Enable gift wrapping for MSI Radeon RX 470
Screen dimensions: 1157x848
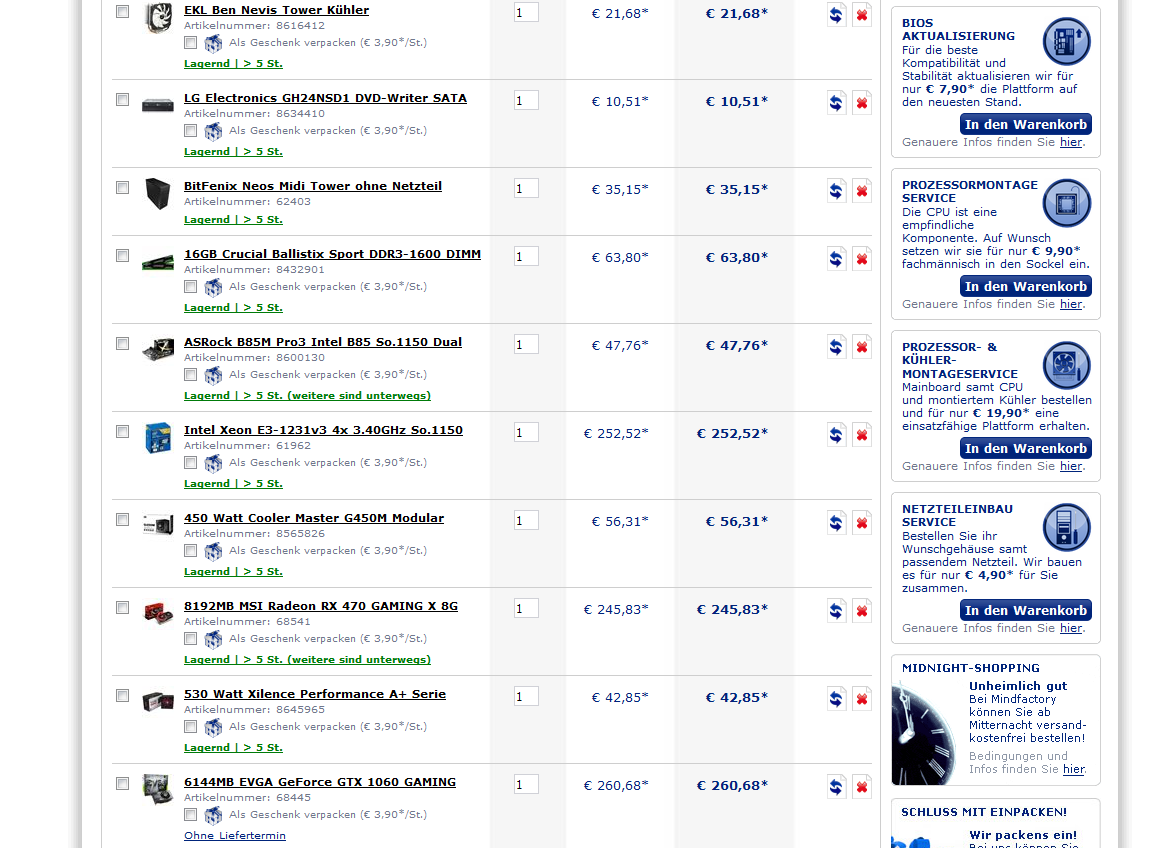[x=190, y=638]
